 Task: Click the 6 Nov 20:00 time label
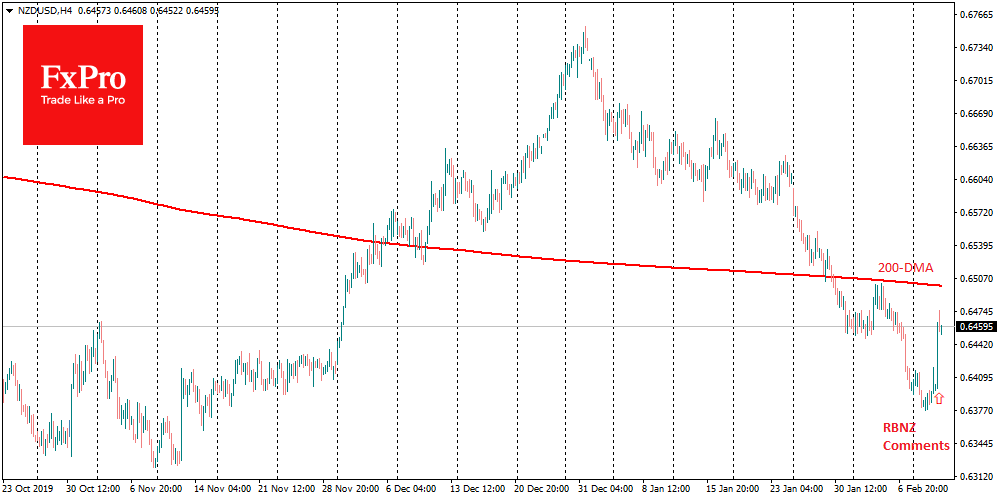tap(153, 491)
